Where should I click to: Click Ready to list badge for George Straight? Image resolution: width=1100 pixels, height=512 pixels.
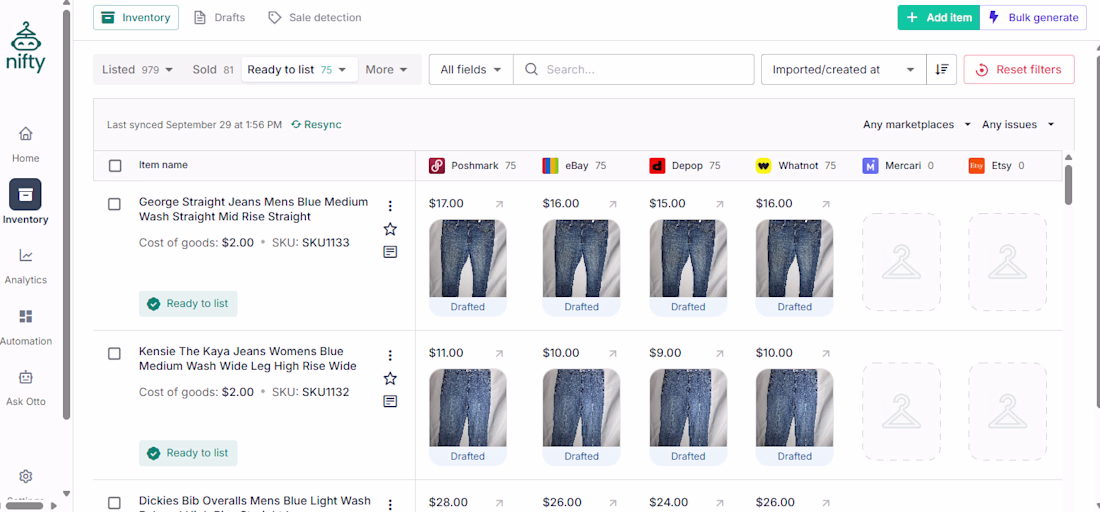(x=188, y=304)
